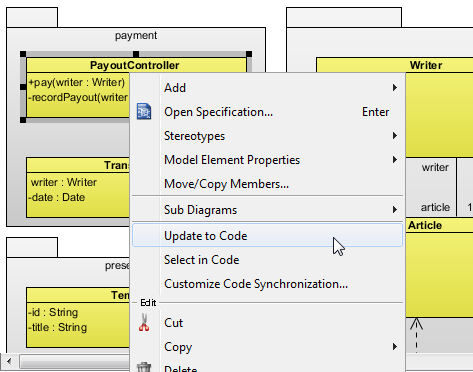Choose Delete at menu bottom
Image resolution: width=473 pixels, height=372 pixels.
click(x=267, y=367)
